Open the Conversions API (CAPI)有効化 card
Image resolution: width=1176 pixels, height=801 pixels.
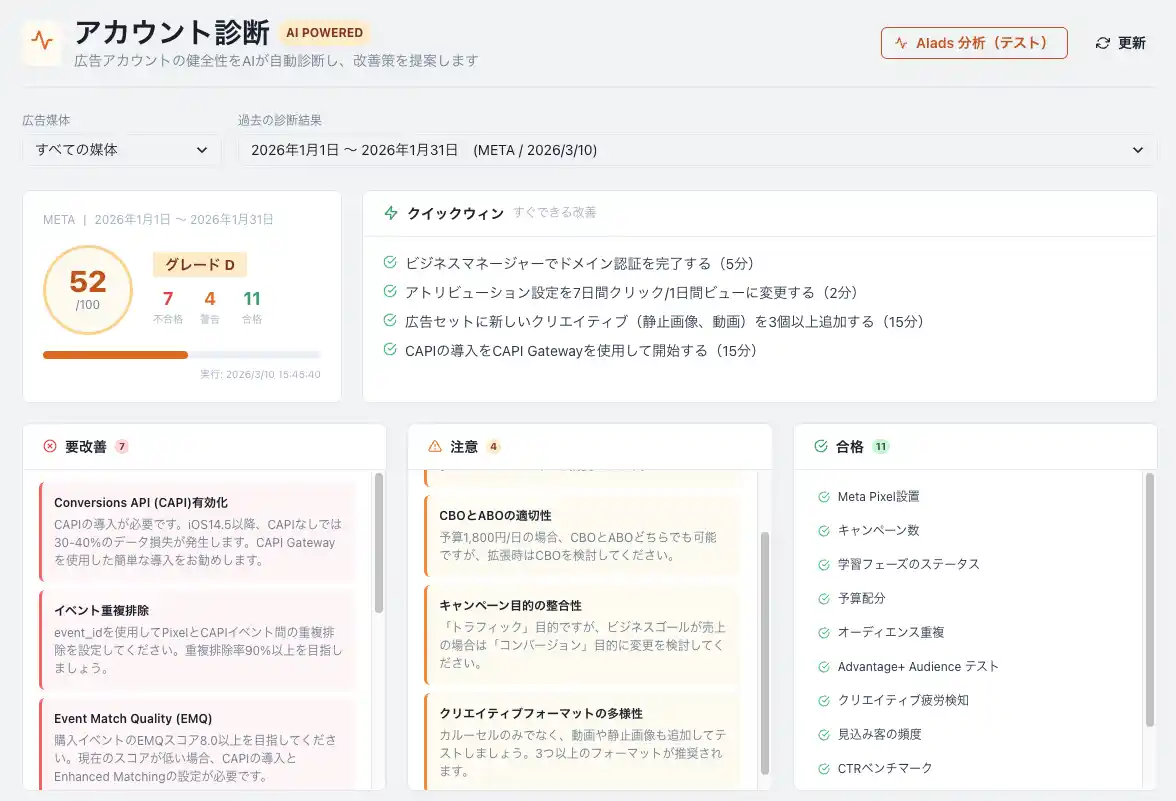197,531
